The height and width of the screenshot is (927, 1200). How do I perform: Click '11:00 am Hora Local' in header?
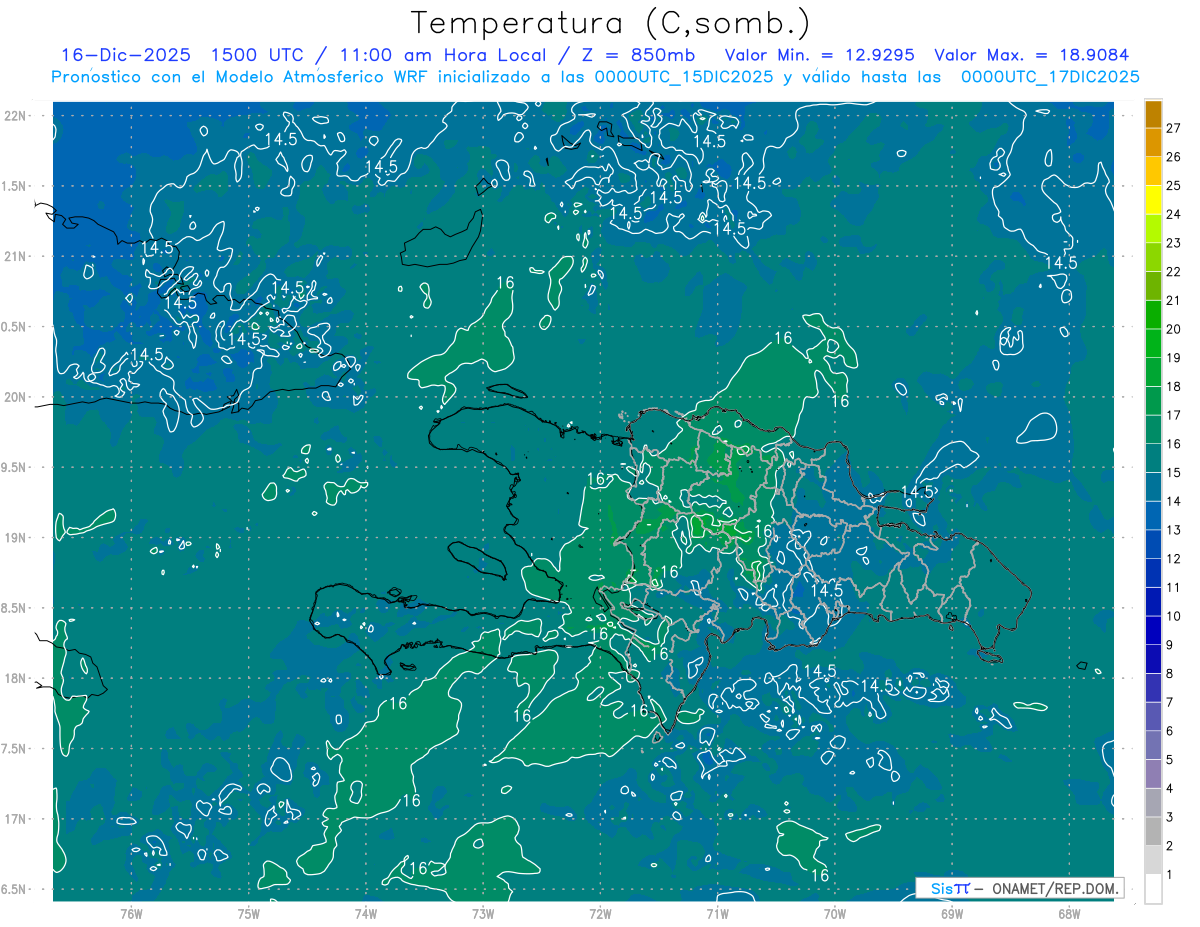click(437, 55)
